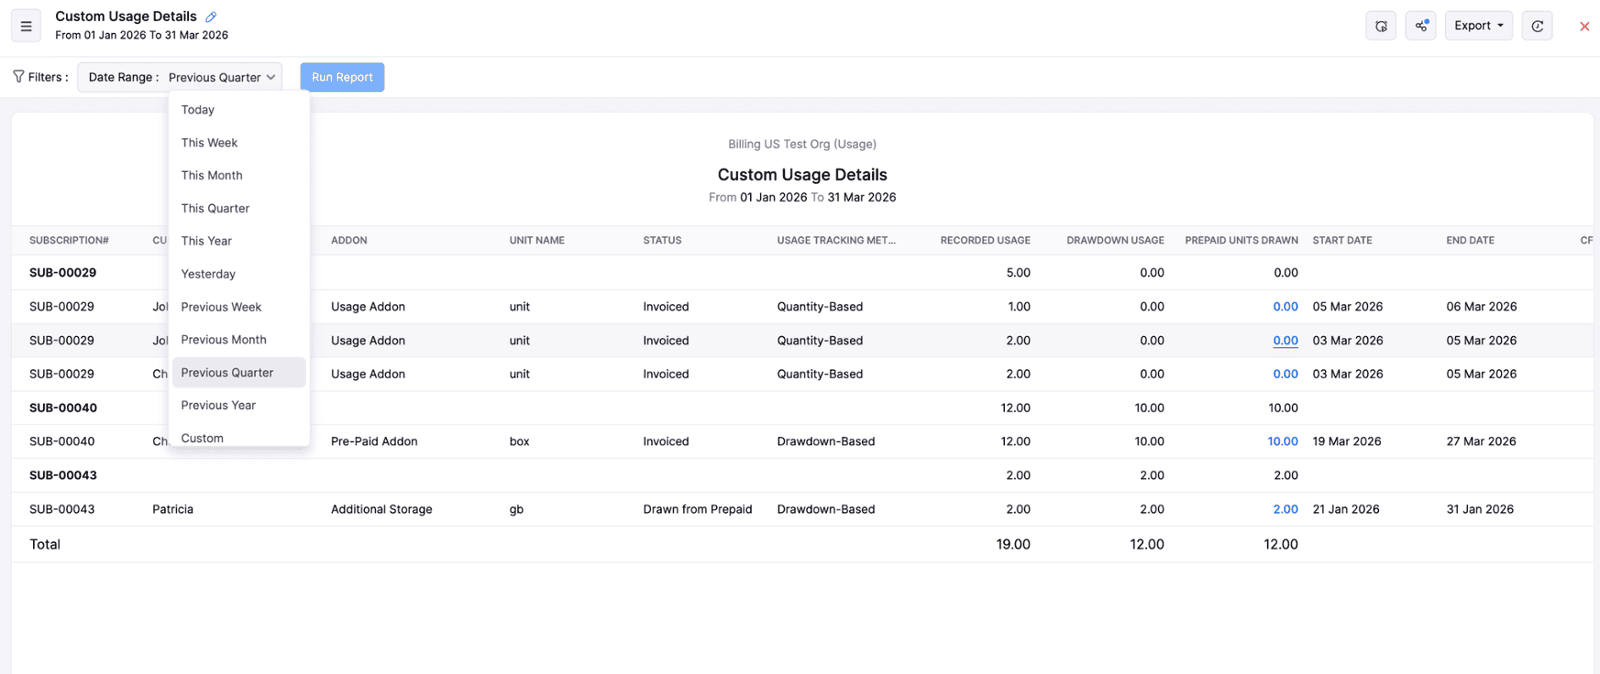Open the hamburger menu sidebar
Screen dimensions: 1600x674
pyautogui.click(x=26, y=26)
